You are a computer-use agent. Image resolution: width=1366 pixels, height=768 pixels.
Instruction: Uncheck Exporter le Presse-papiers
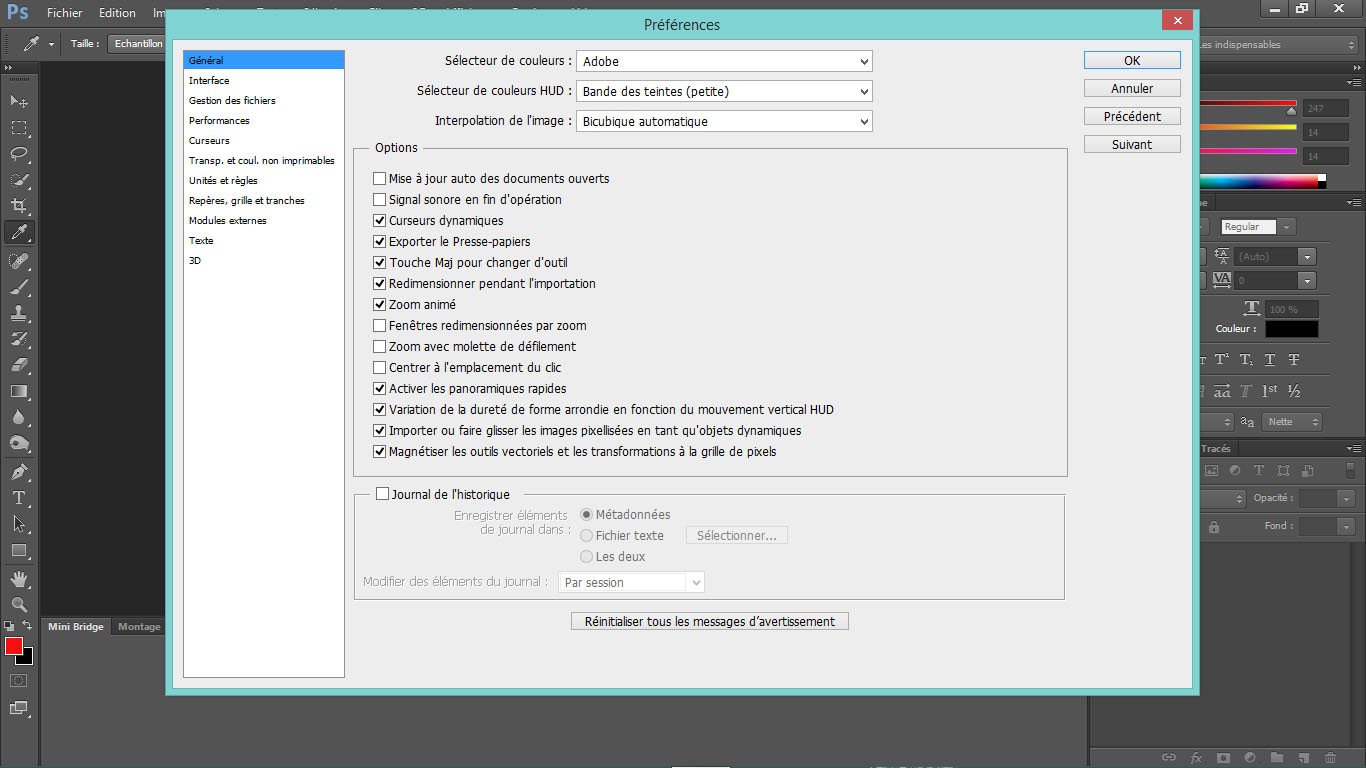click(379, 241)
